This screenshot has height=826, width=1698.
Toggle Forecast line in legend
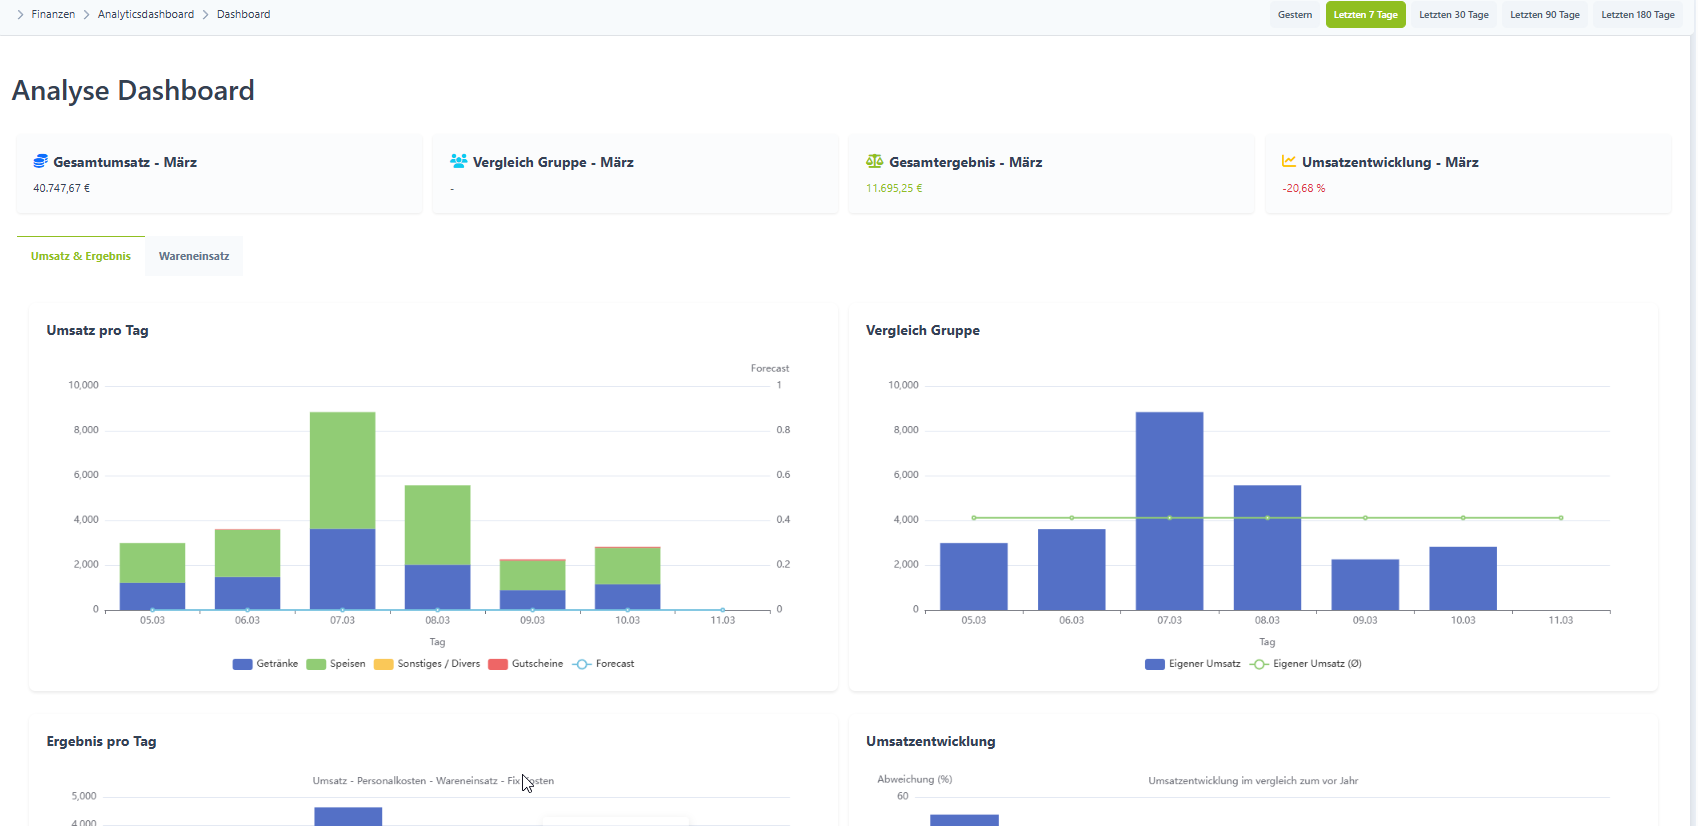pos(603,664)
